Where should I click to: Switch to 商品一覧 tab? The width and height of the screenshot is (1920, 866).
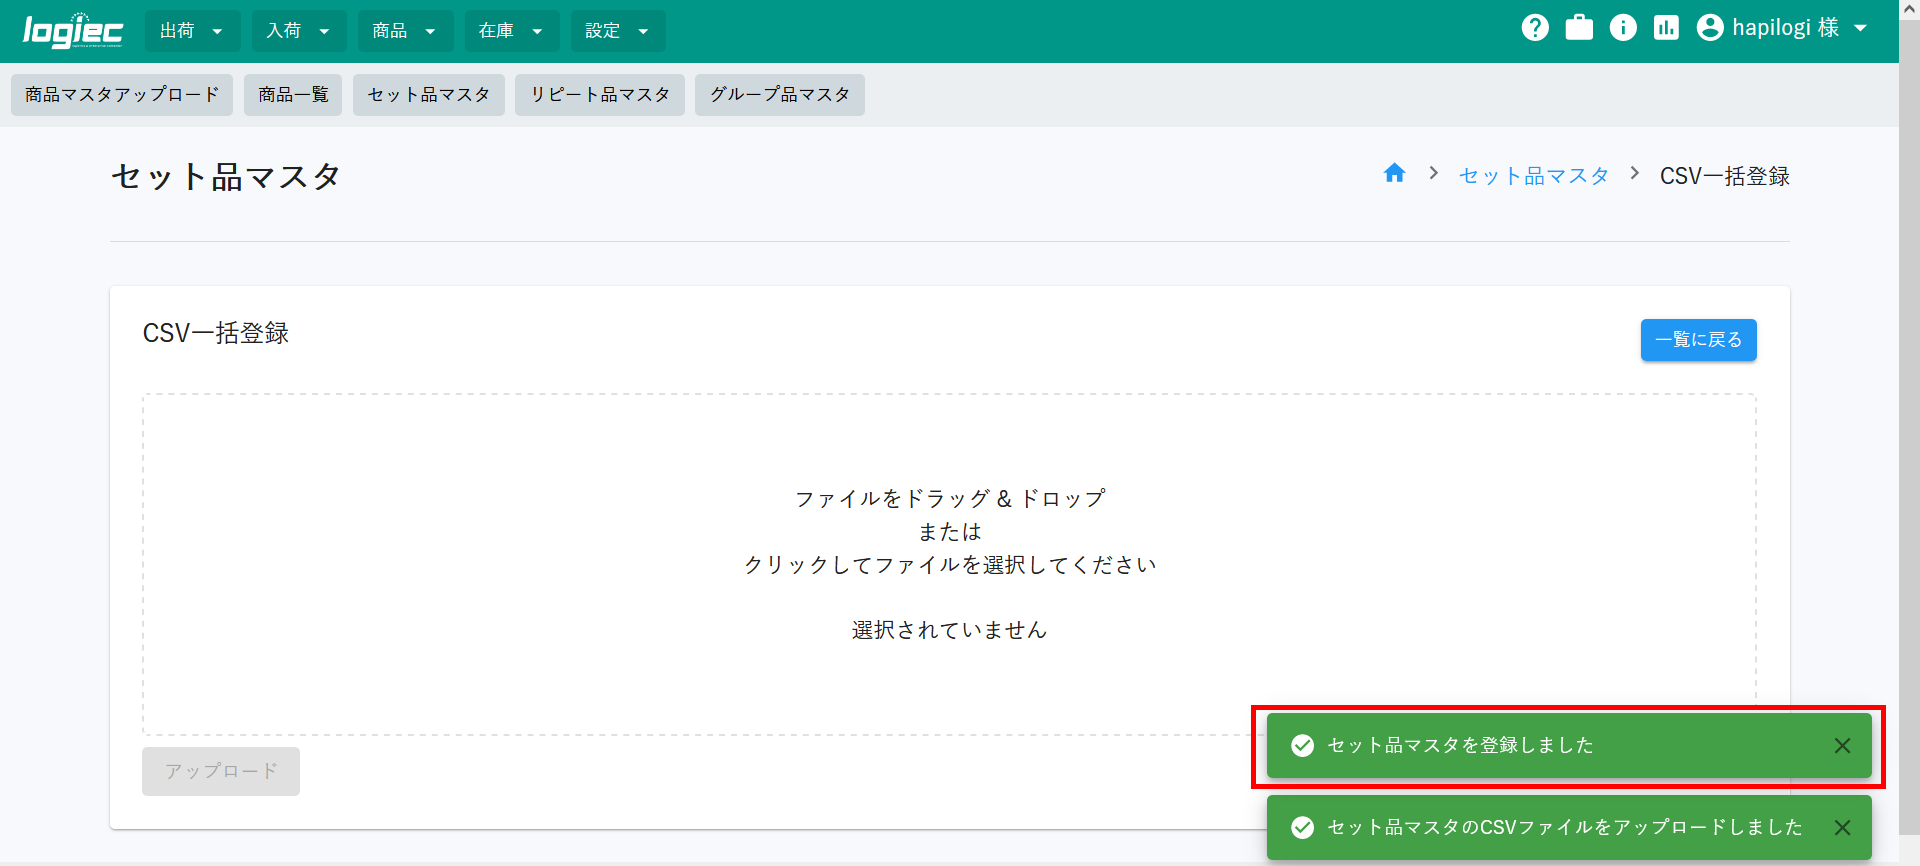[x=293, y=95]
